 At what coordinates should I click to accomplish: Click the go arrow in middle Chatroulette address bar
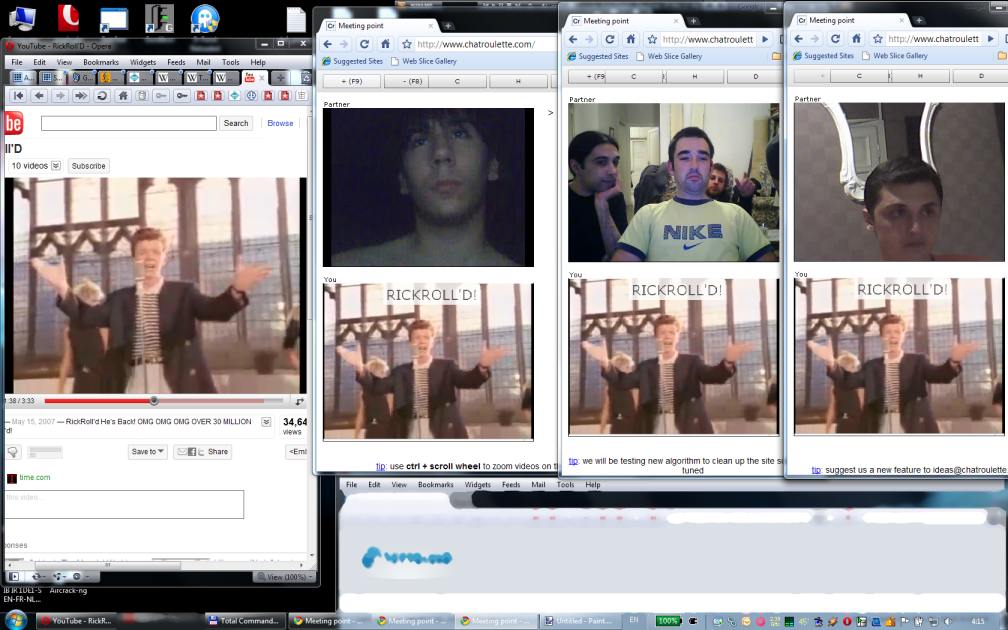pyautogui.click(x=765, y=39)
